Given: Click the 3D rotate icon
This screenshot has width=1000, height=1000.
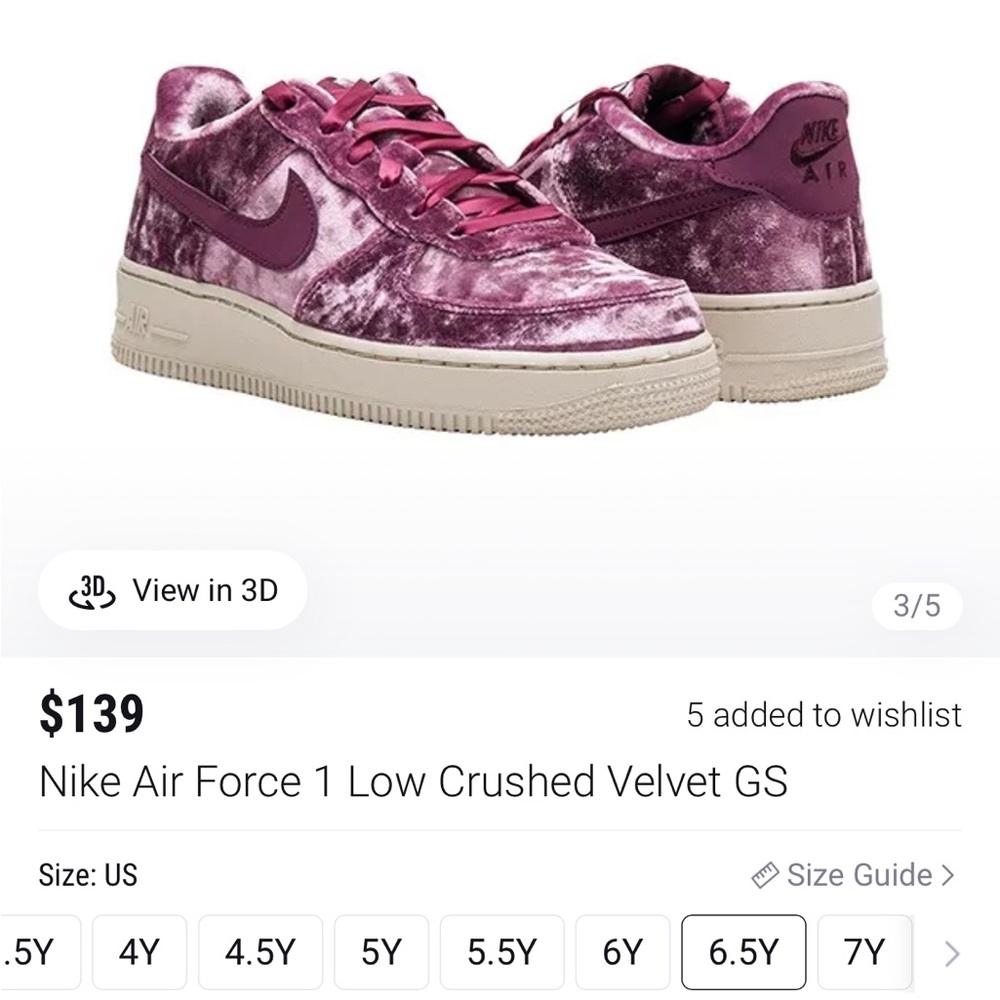Looking at the screenshot, I should 91,590.
